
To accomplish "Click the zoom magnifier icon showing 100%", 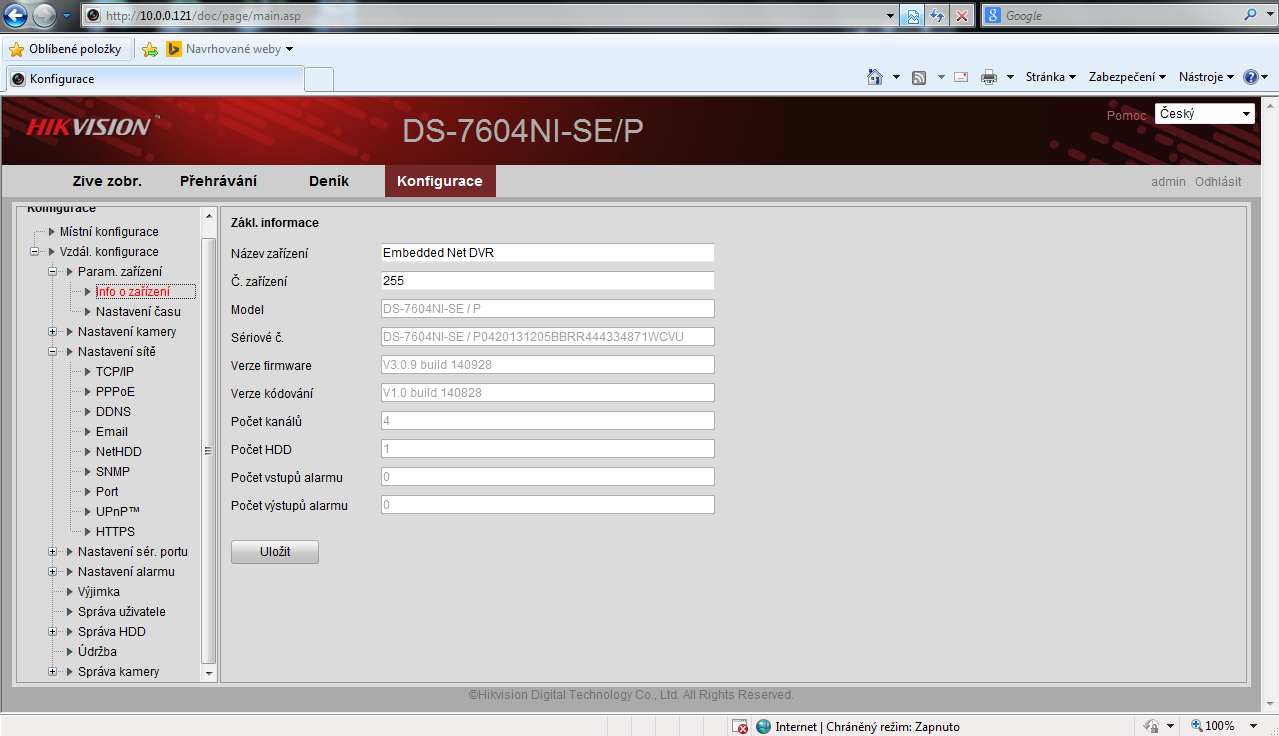I will click(x=1196, y=726).
